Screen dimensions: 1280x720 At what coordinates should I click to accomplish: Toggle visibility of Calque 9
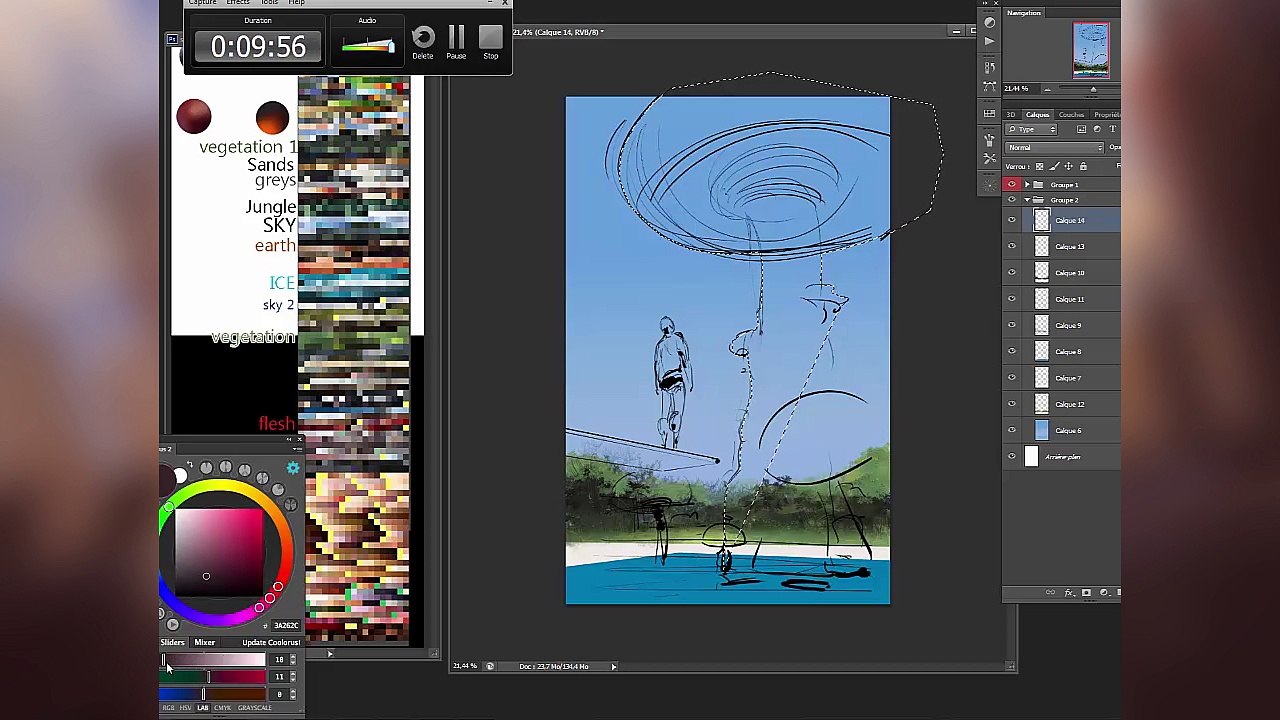(1012, 325)
